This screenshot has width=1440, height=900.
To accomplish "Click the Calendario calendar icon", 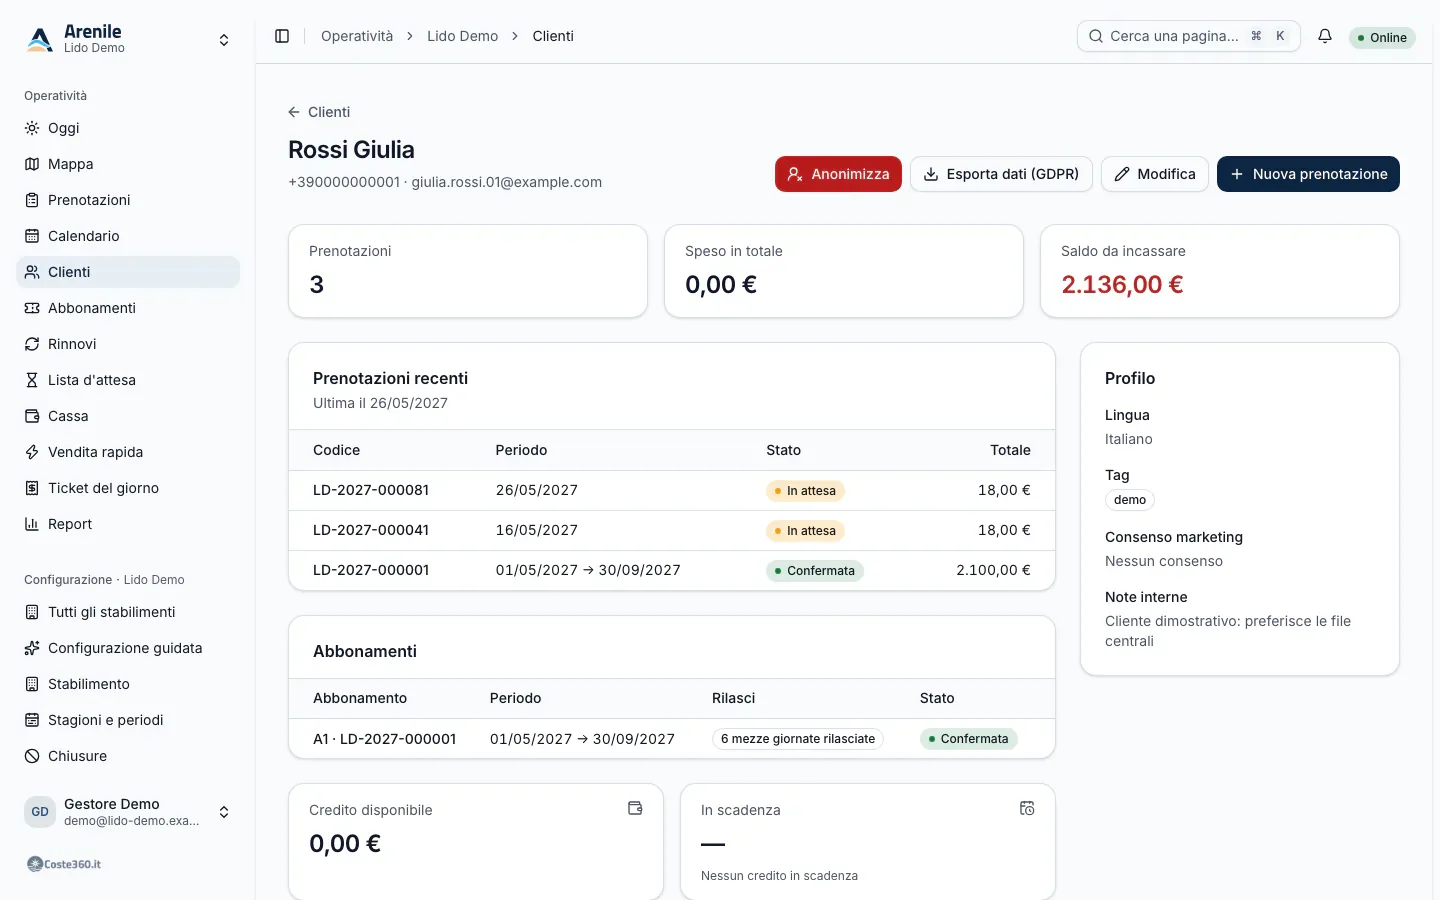I will tap(32, 236).
